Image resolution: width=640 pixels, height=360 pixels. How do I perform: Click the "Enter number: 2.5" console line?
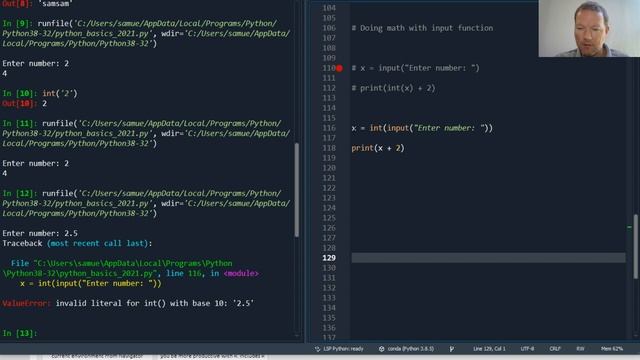pos(40,233)
